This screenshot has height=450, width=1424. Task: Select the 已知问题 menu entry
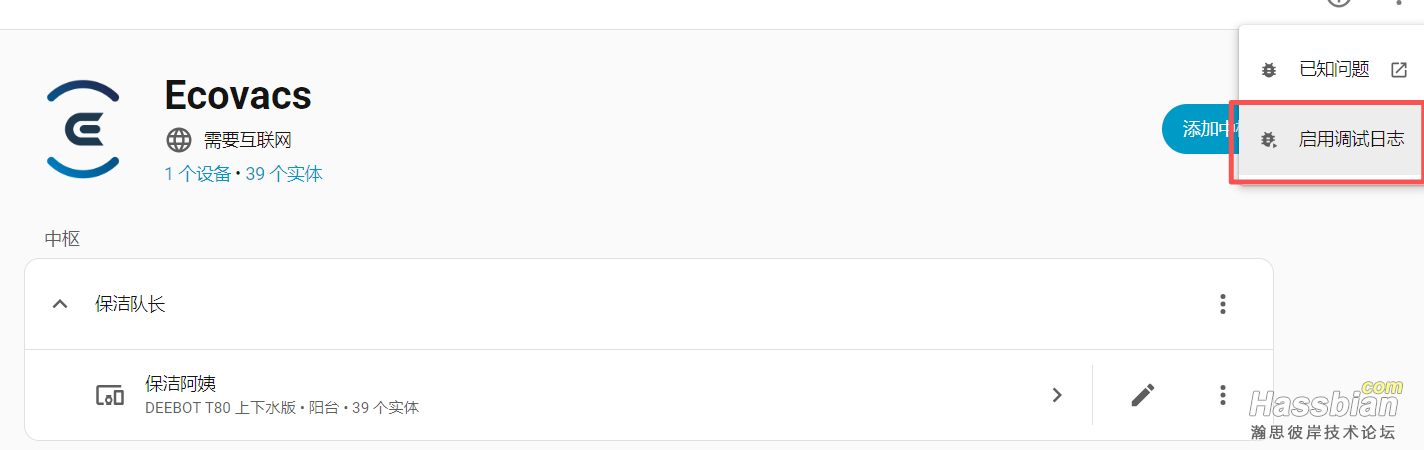tap(1333, 70)
